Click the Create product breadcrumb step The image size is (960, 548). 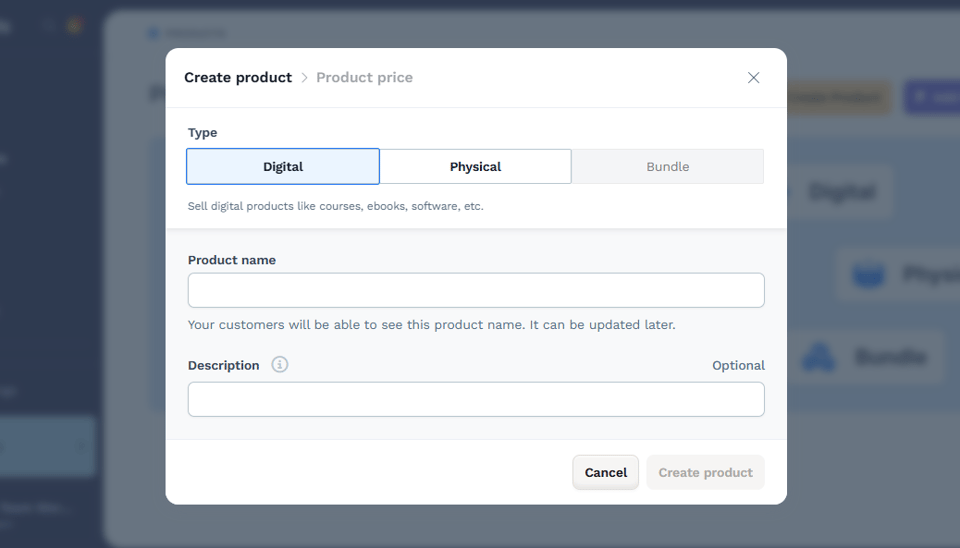tap(238, 78)
